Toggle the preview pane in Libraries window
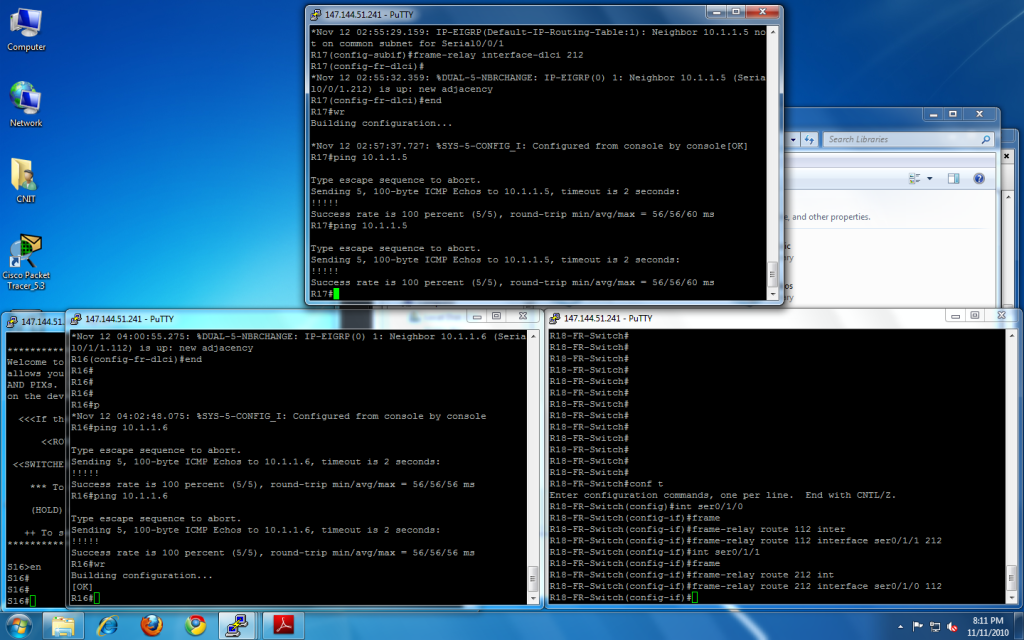The image size is (1024, 640). 953,178
